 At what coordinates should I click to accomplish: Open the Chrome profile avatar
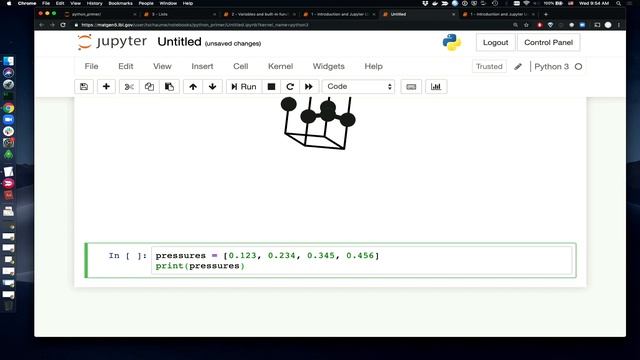[x=608, y=25]
